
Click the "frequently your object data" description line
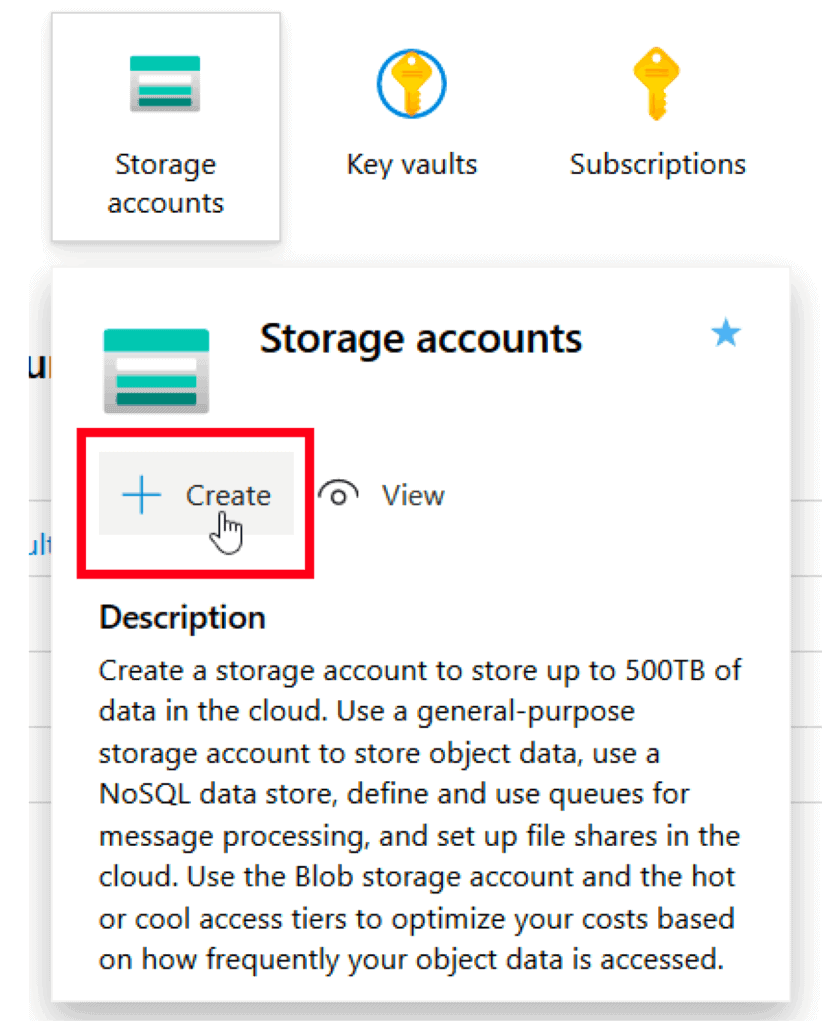[415, 960]
